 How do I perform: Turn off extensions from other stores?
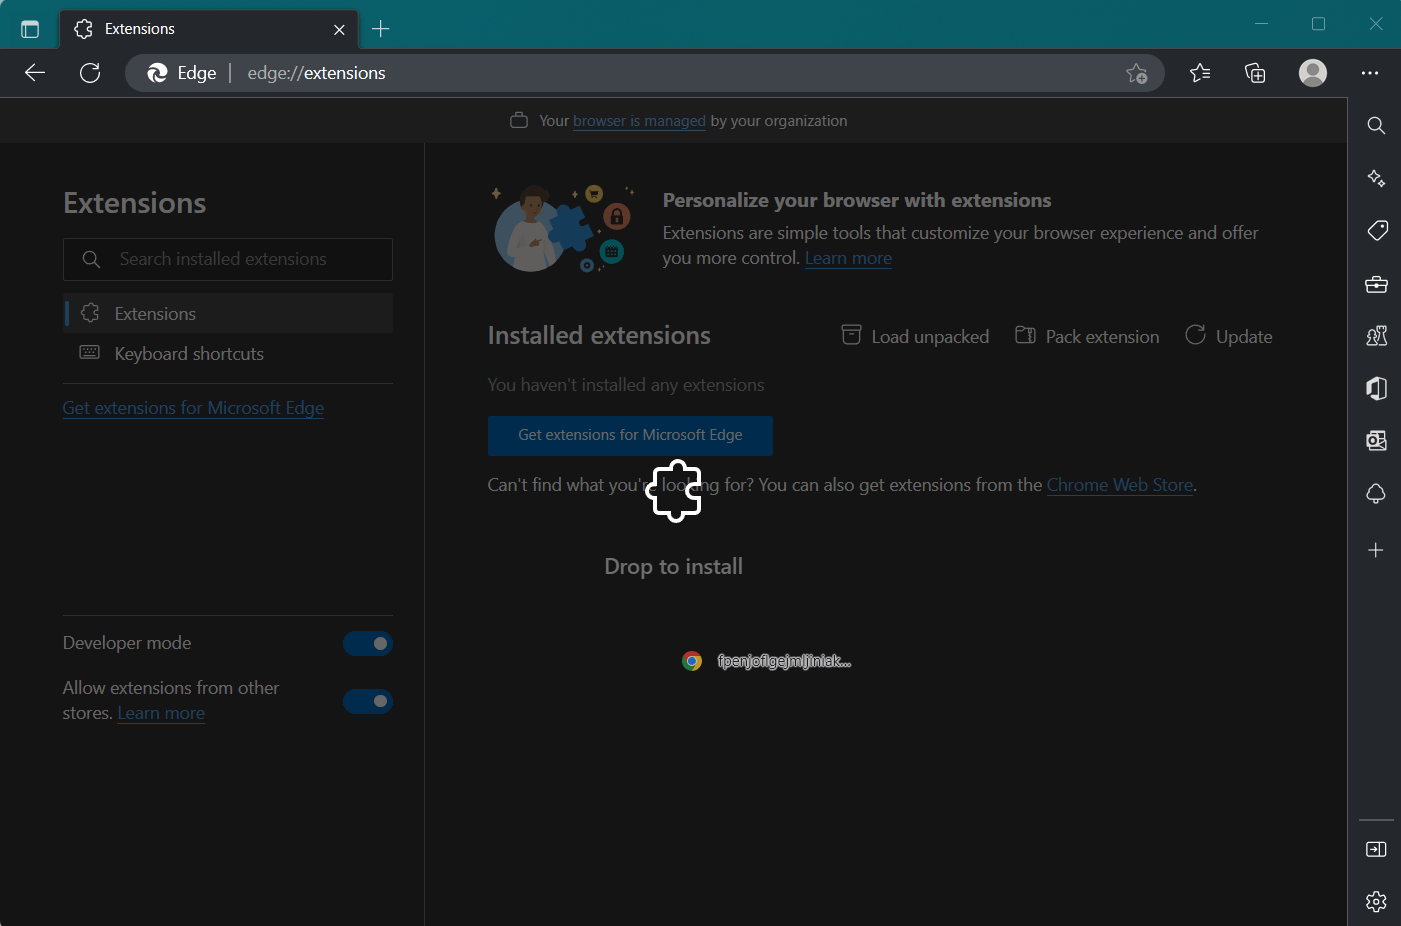pos(368,701)
